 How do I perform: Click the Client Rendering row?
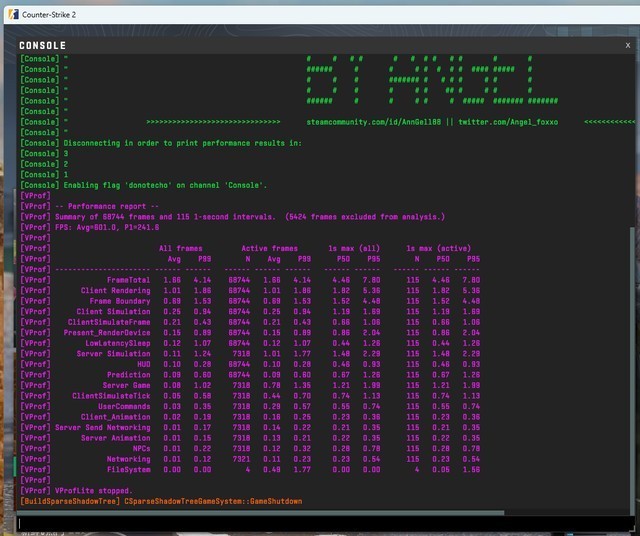115,290
